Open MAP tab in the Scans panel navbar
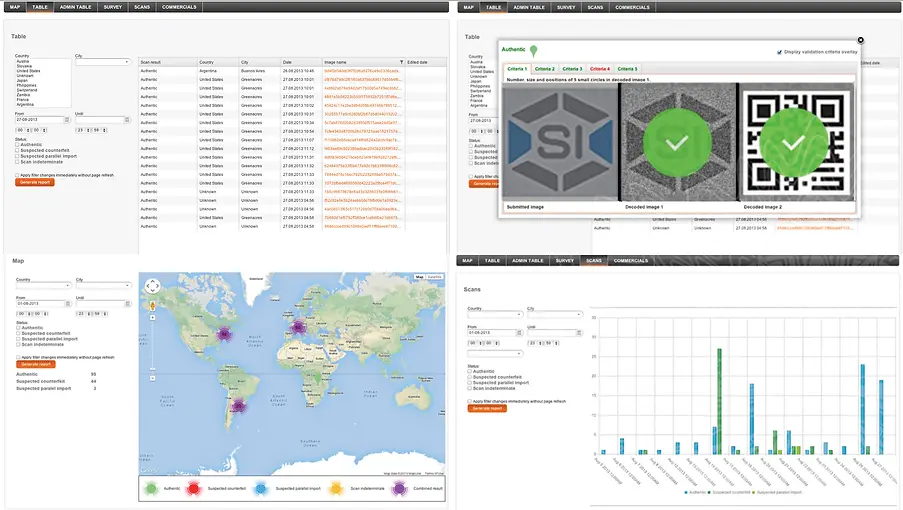 [x=467, y=261]
